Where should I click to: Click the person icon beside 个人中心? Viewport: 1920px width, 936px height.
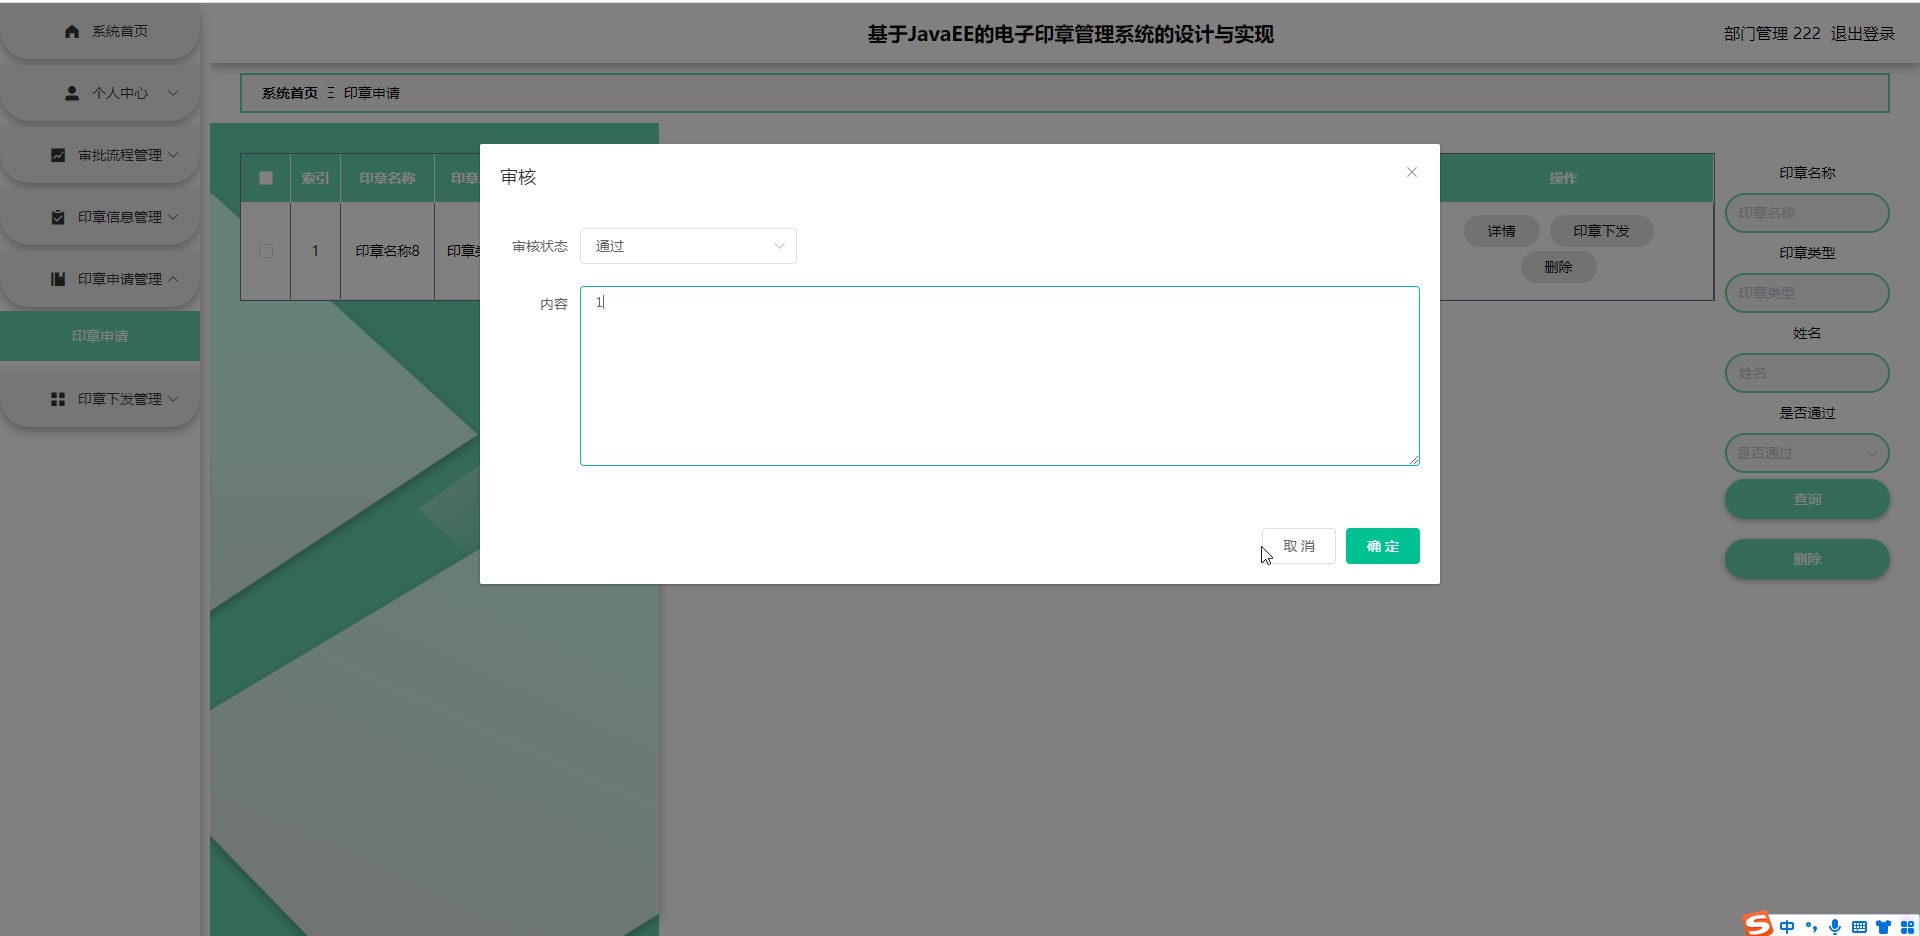[72, 93]
